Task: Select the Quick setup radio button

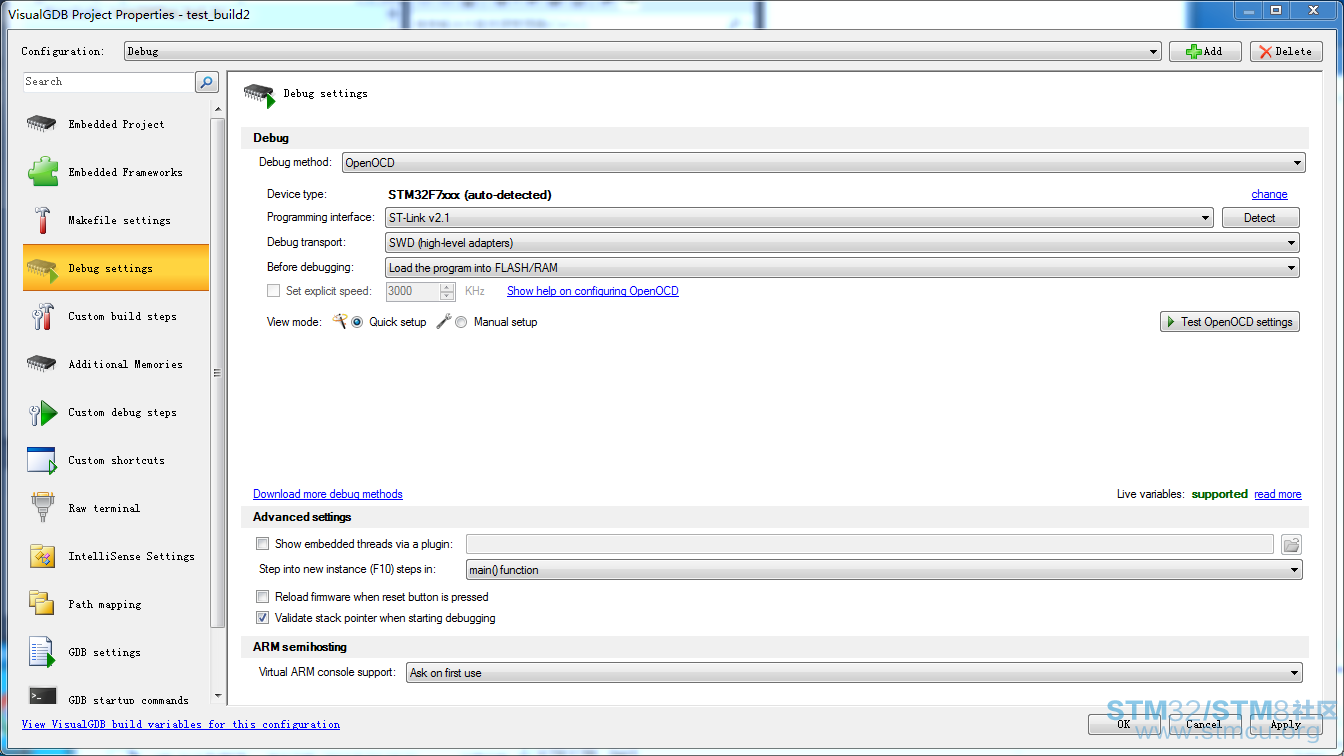Action: click(x=357, y=322)
